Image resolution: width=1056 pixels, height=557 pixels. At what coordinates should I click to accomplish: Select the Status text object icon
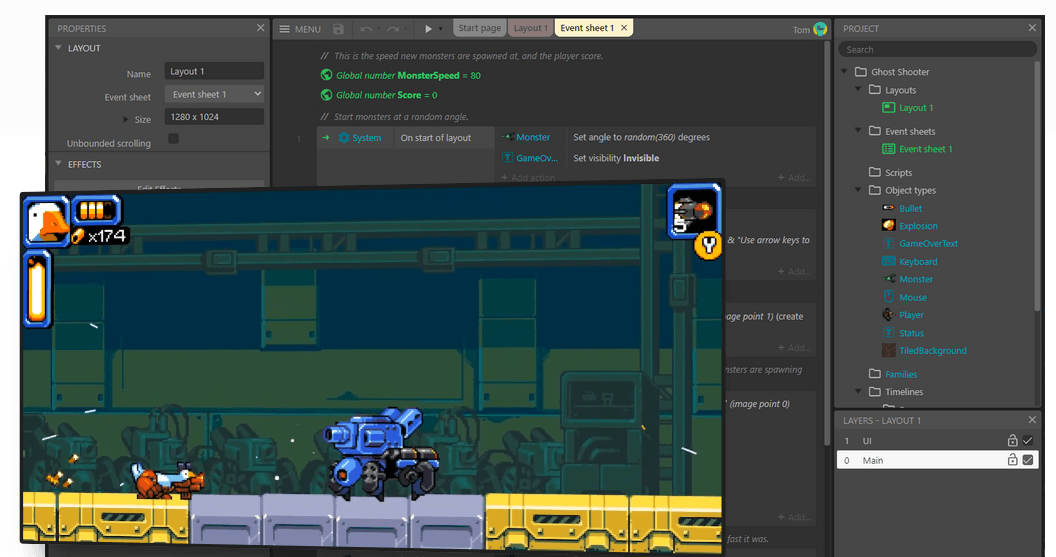(888, 333)
